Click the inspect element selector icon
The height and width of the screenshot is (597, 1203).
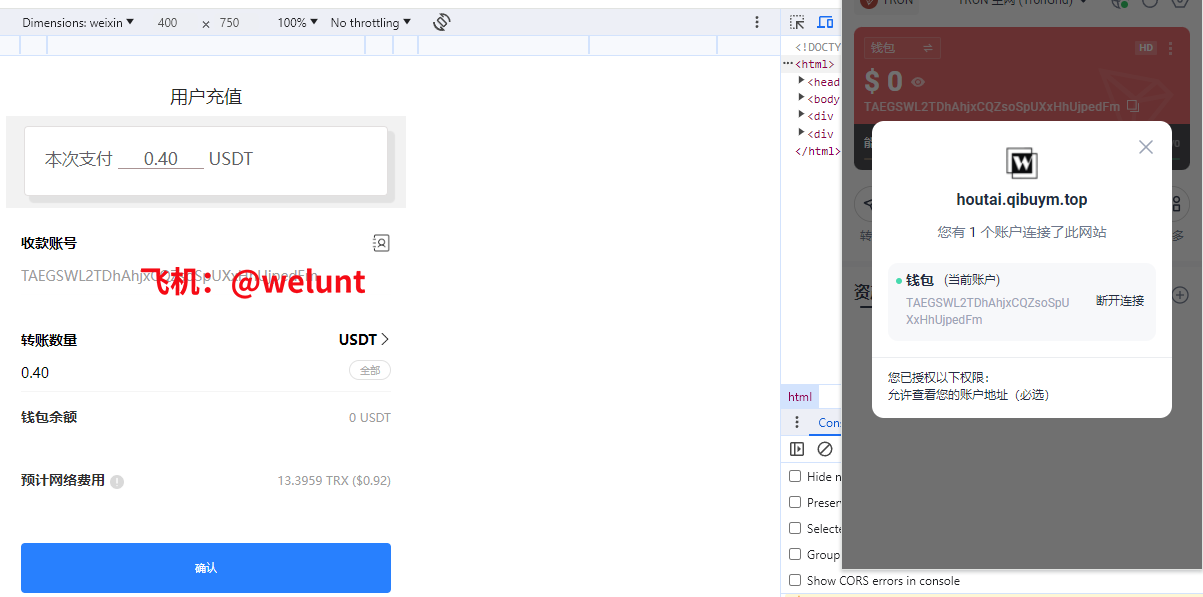pos(797,22)
